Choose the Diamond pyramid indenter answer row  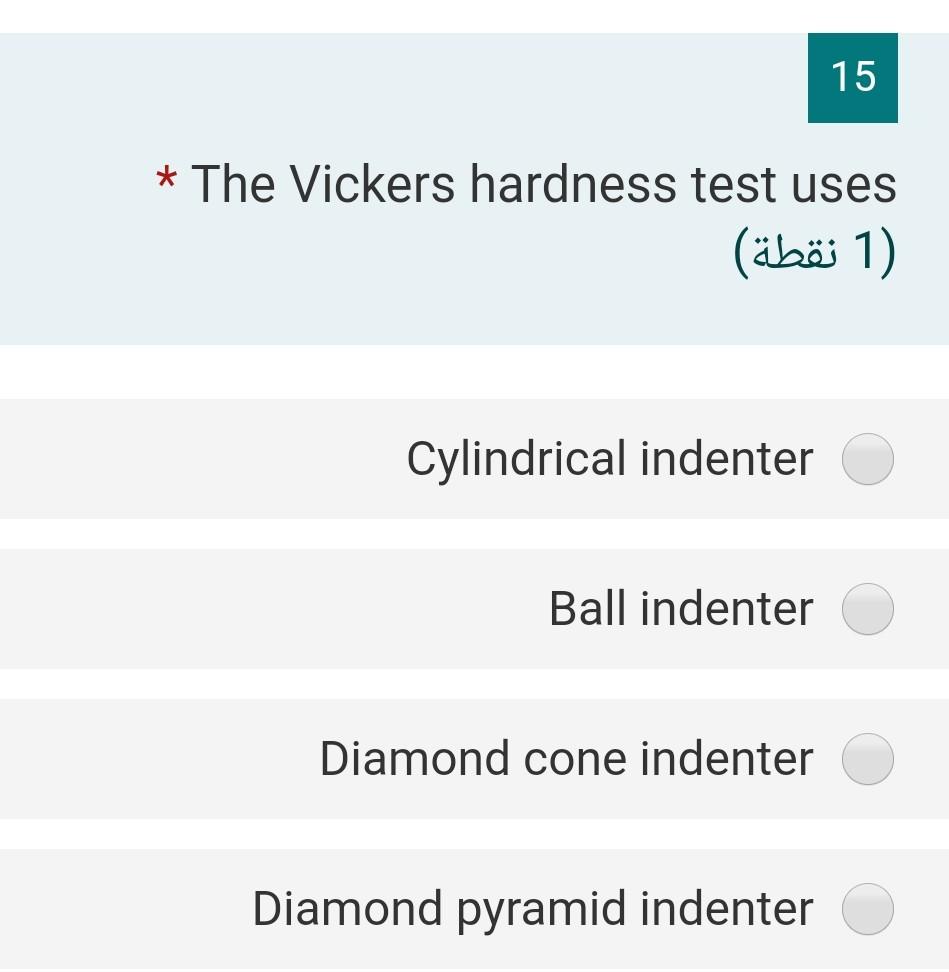(475, 909)
